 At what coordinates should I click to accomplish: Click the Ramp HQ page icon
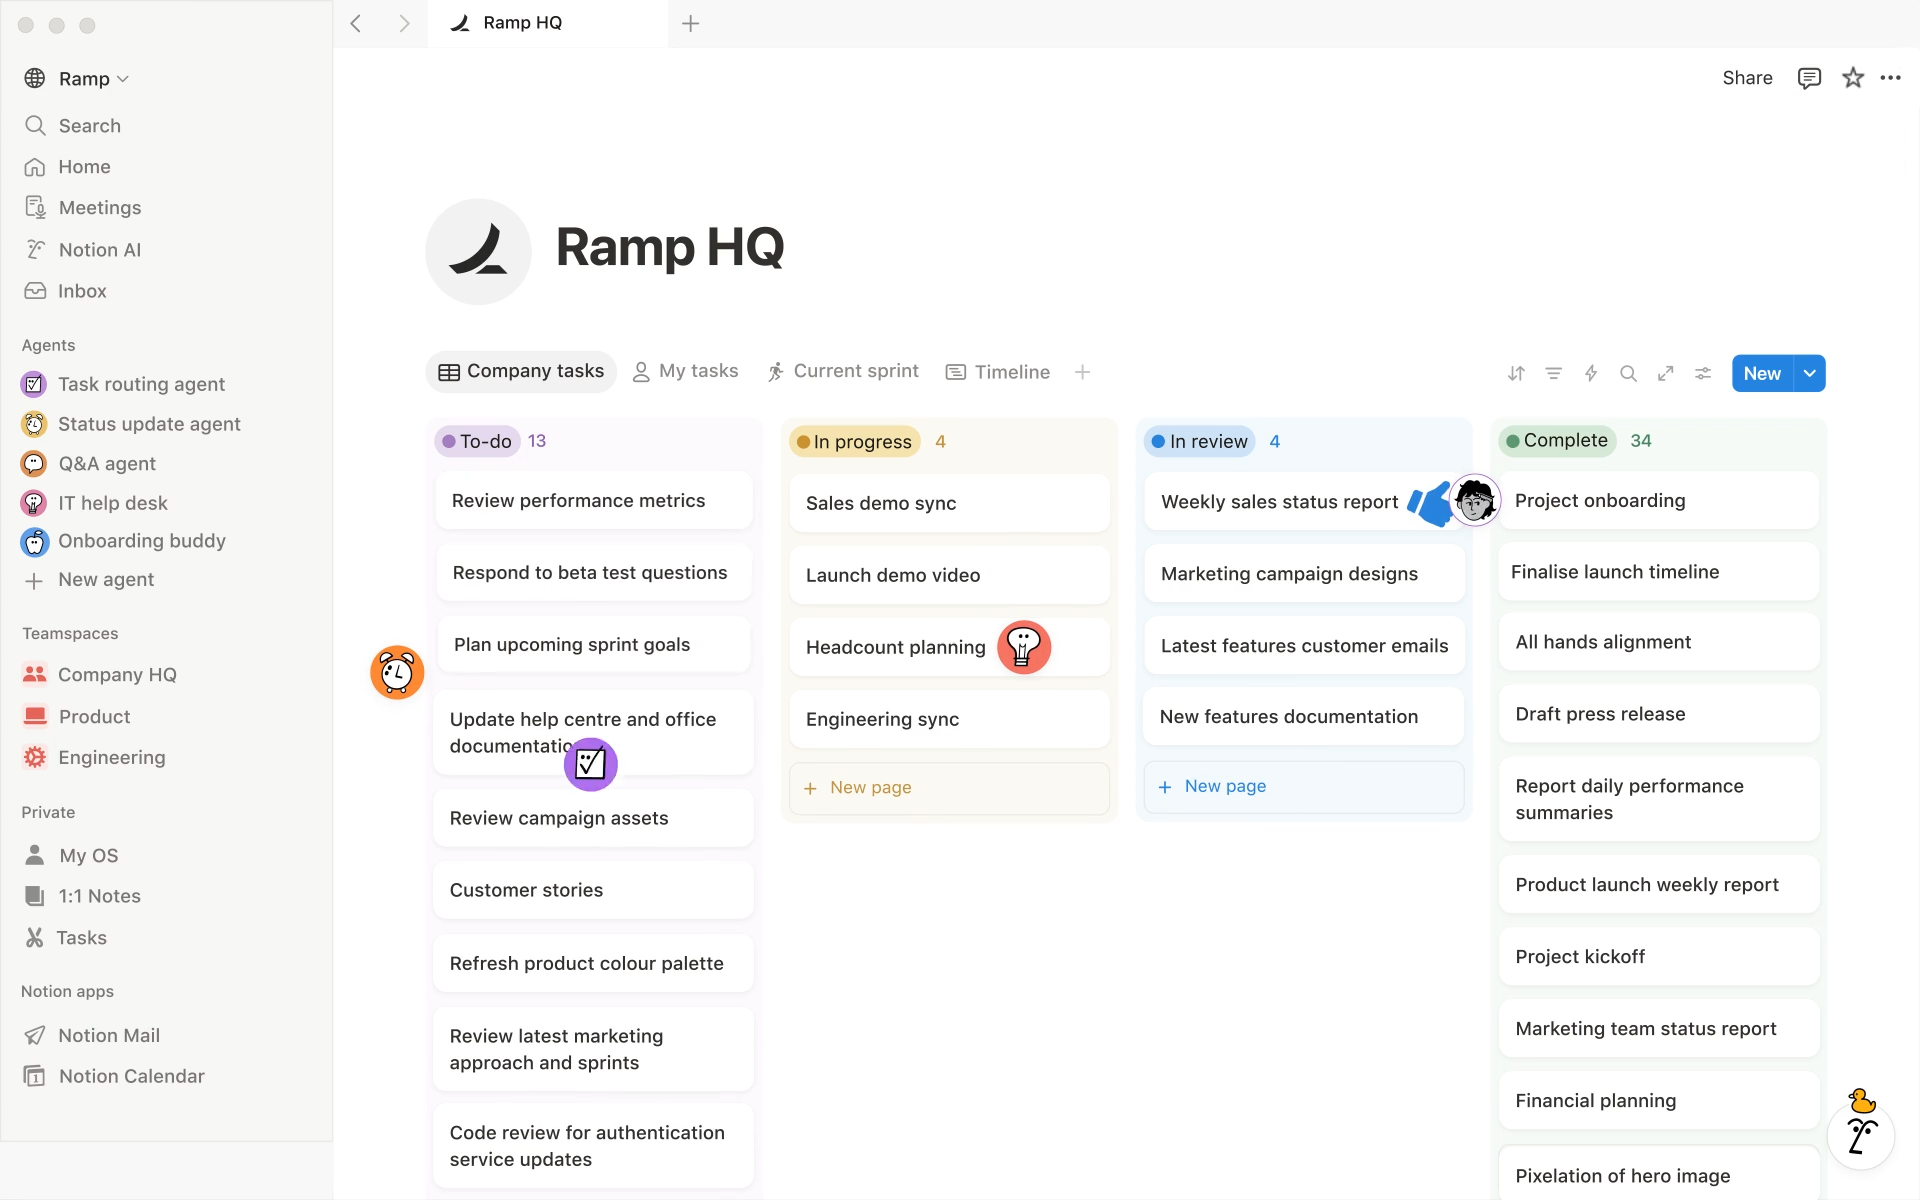coord(478,251)
